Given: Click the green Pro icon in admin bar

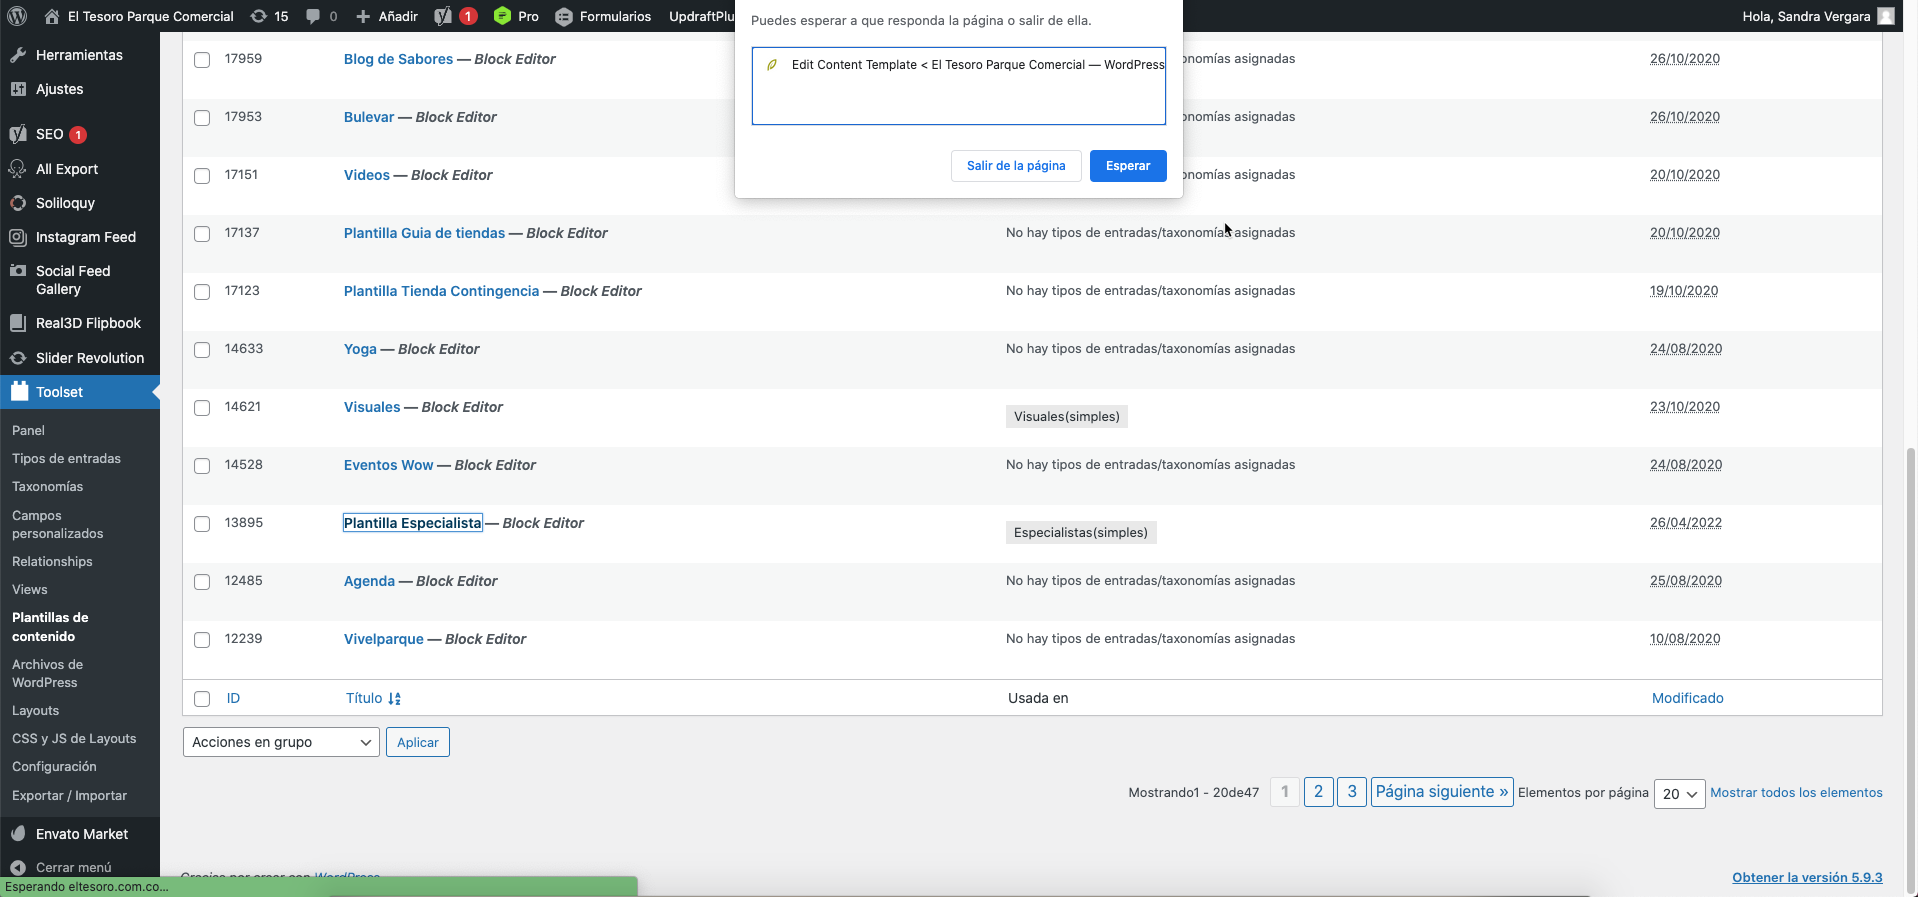Looking at the screenshot, I should coord(502,16).
